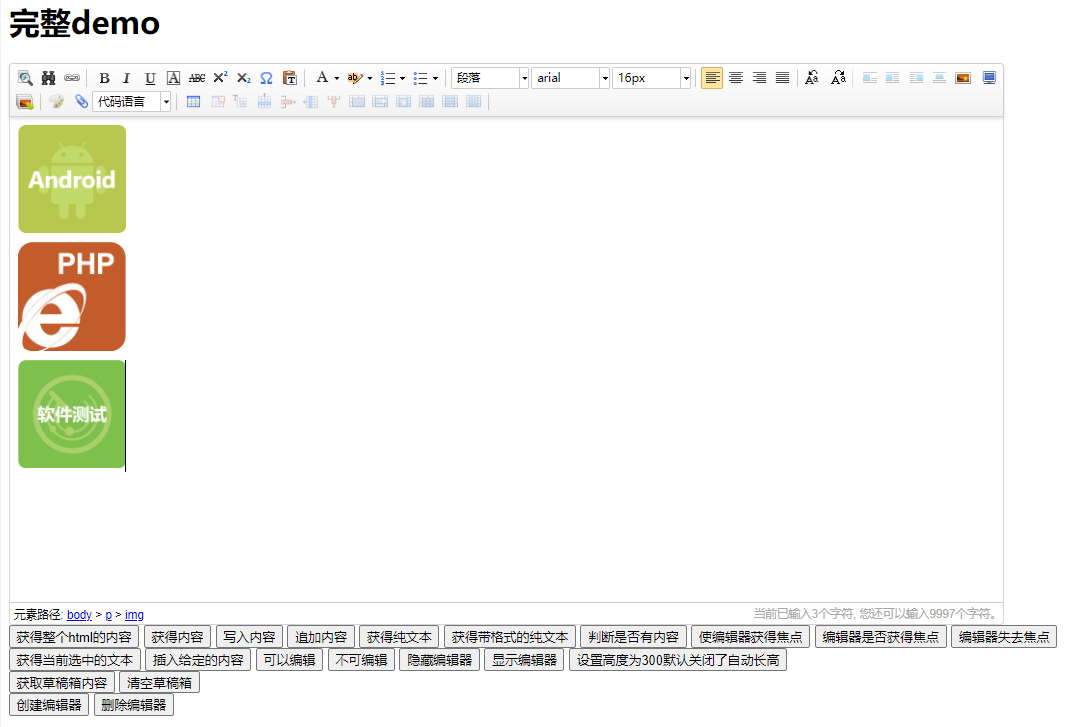This screenshot has height=727, width=1074.
Task: Open search and replace binoculars tool
Action: [x=48, y=78]
